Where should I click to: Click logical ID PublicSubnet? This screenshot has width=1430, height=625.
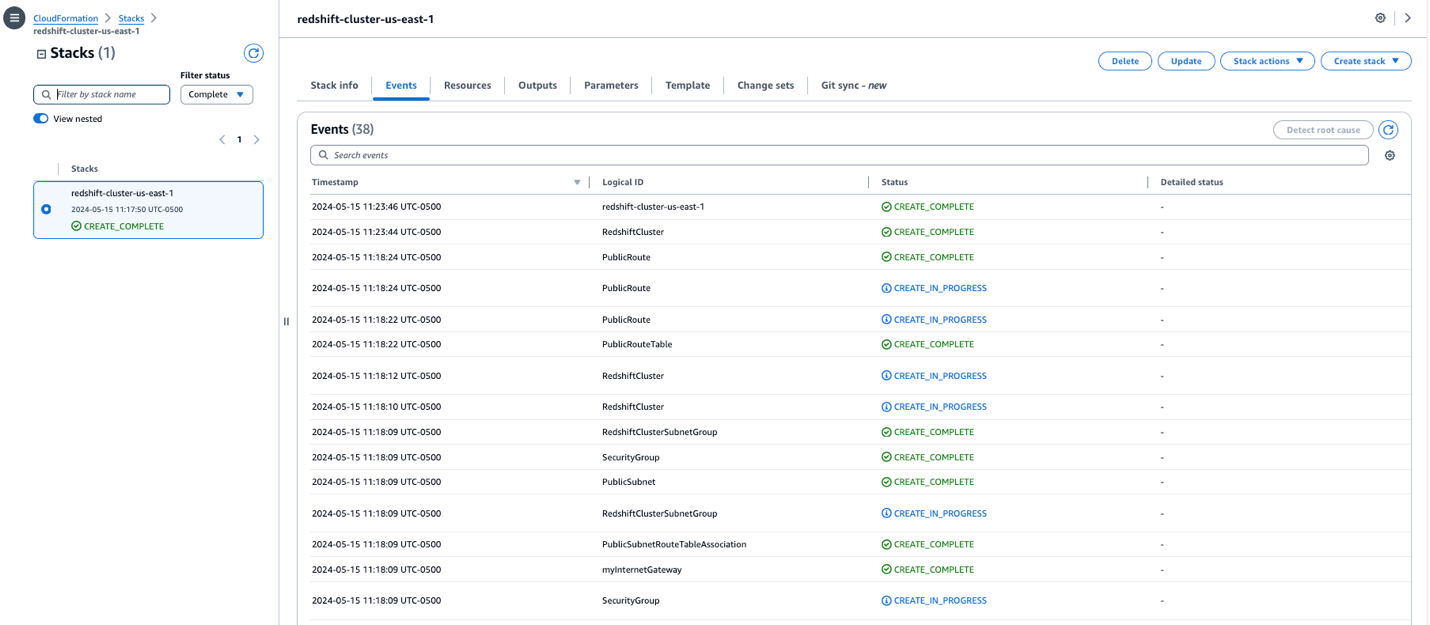628,482
